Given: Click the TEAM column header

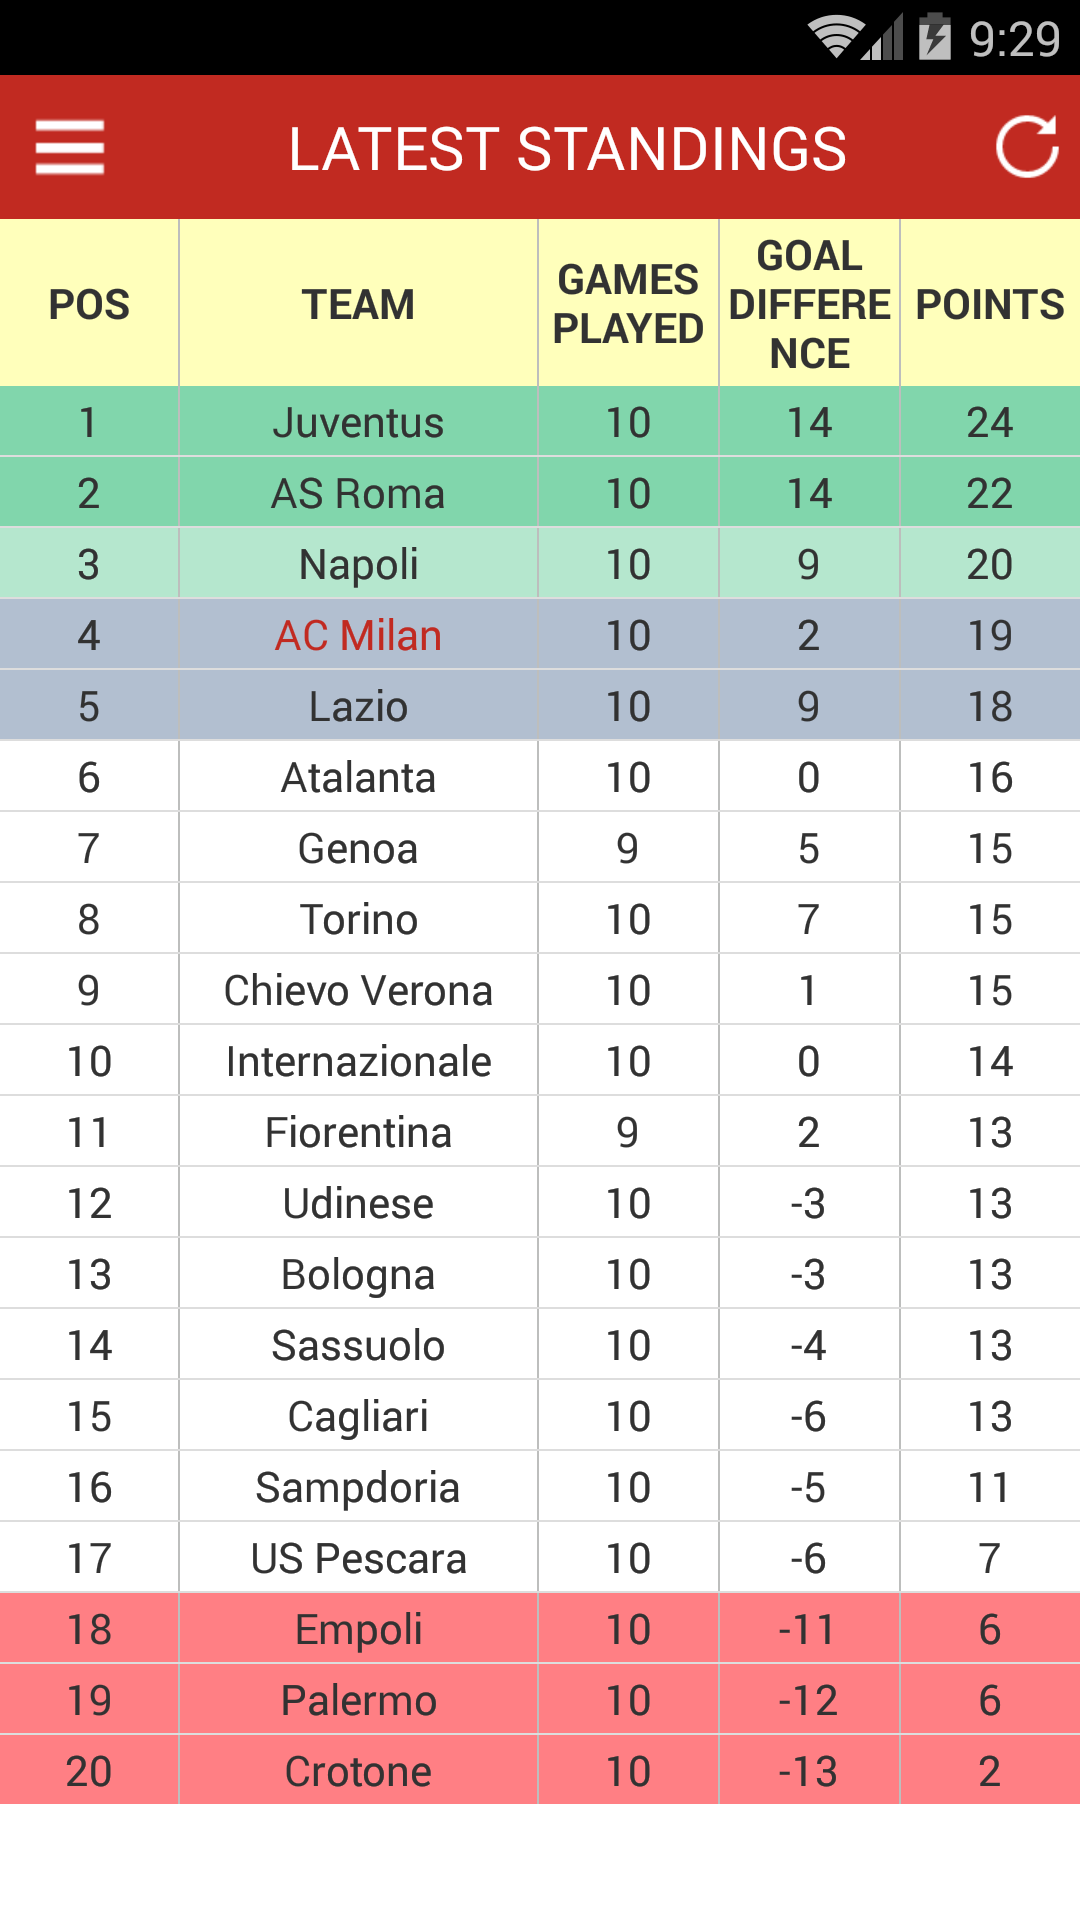Looking at the screenshot, I should pyautogui.click(x=358, y=304).
